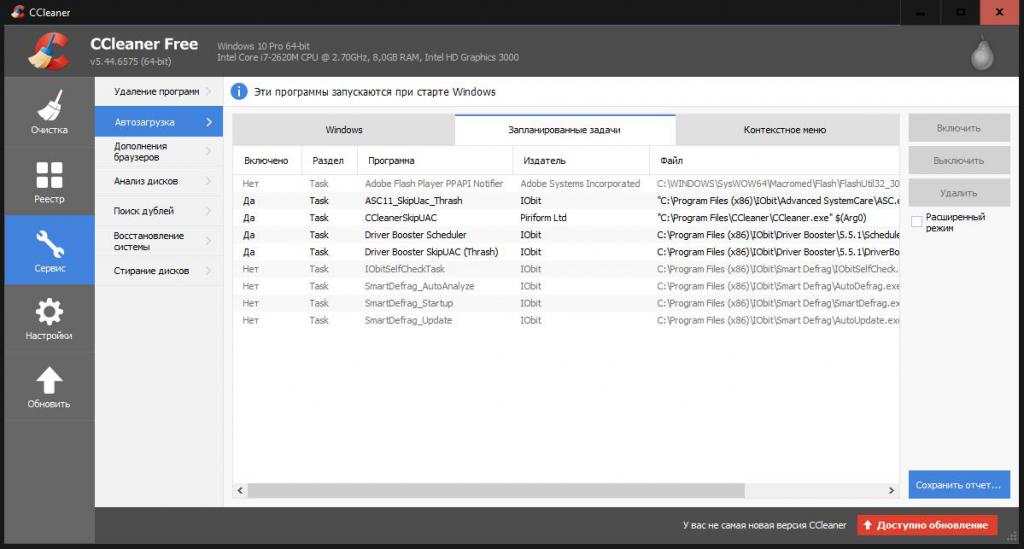Image resolution: width=1024 pixels, height=549 pixels.
Task: Expand Удаление программ chevron
Action: pos(209,91)
